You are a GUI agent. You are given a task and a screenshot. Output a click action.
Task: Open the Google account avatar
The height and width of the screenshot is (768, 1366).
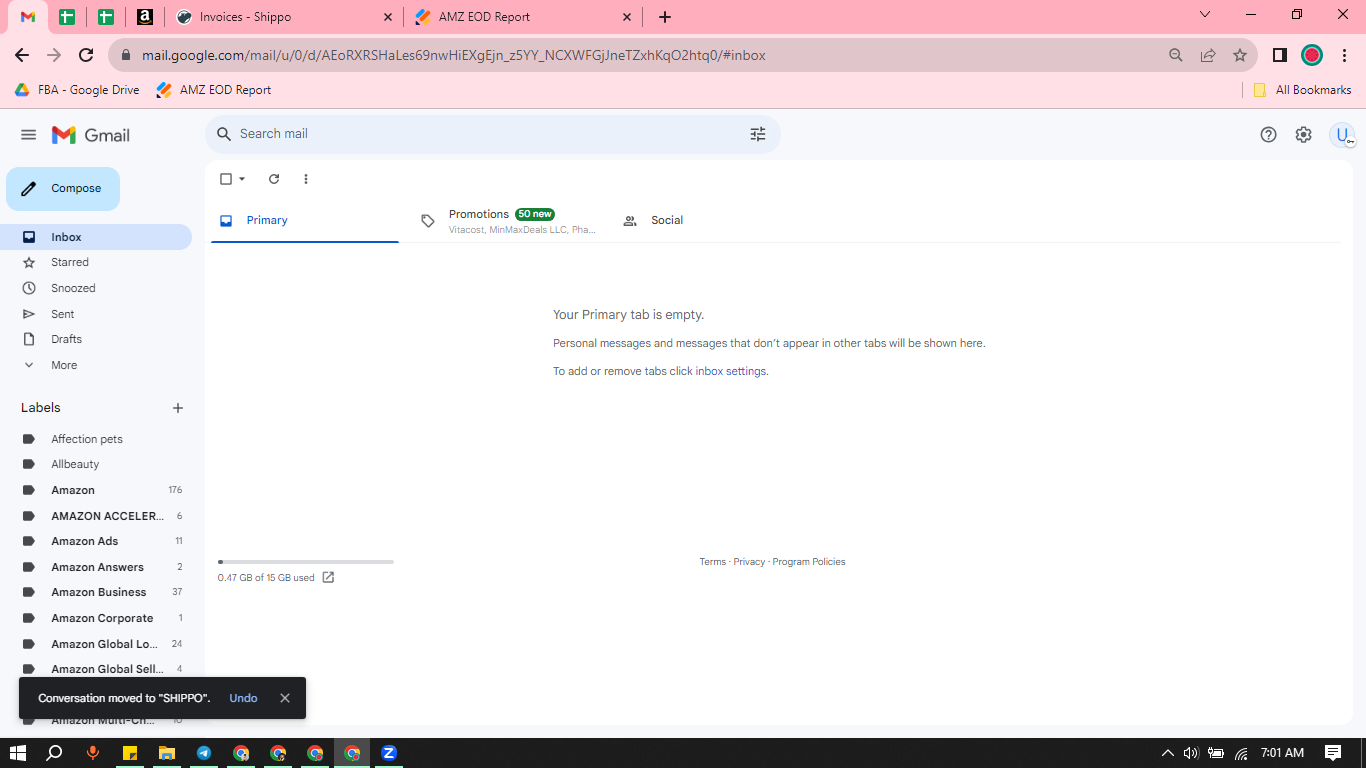click(x=1342, y=135)
